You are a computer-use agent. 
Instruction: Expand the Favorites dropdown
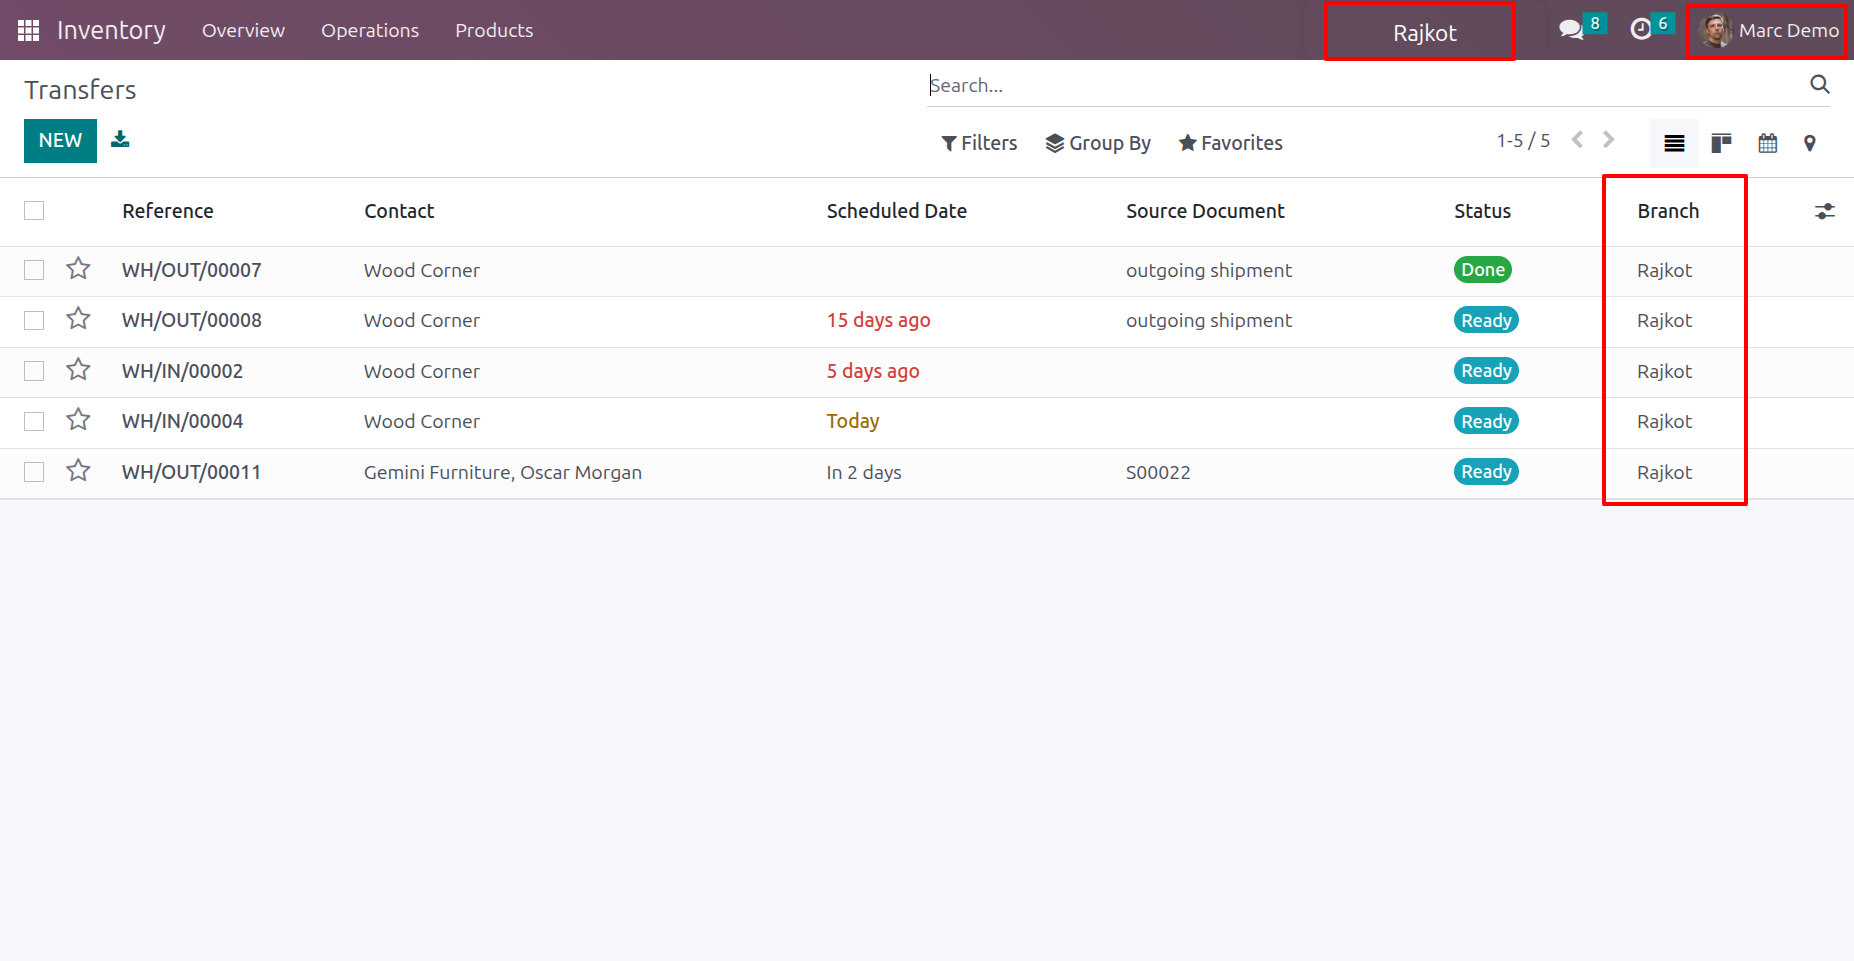point(1230,143)
